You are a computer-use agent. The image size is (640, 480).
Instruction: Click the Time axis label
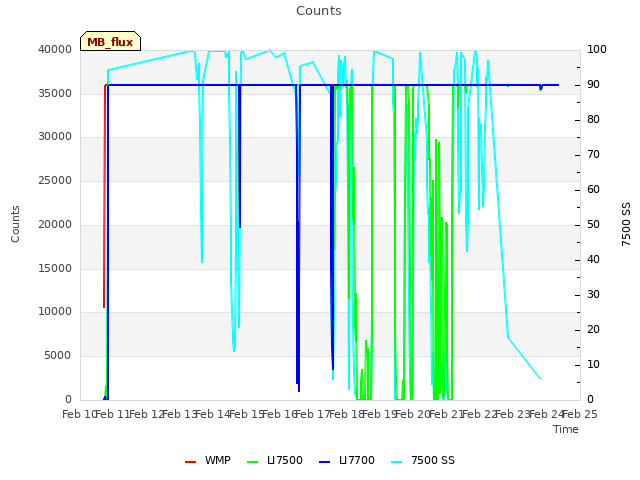coord(566,429)
